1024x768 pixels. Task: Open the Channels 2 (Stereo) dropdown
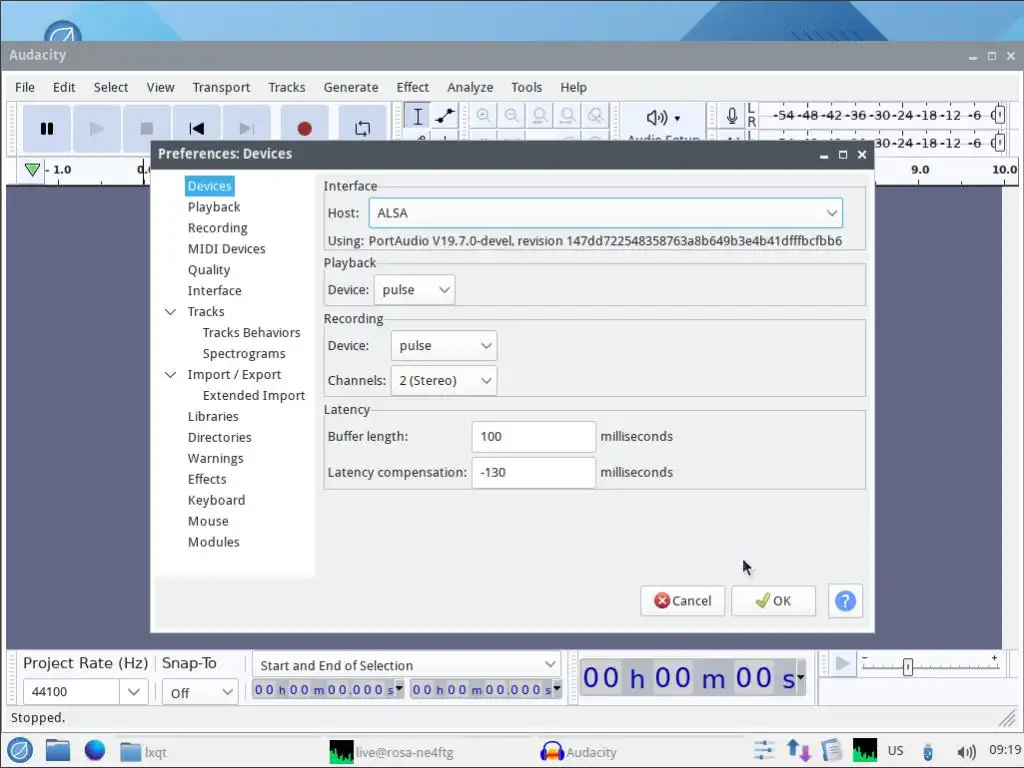click(444, 381)
